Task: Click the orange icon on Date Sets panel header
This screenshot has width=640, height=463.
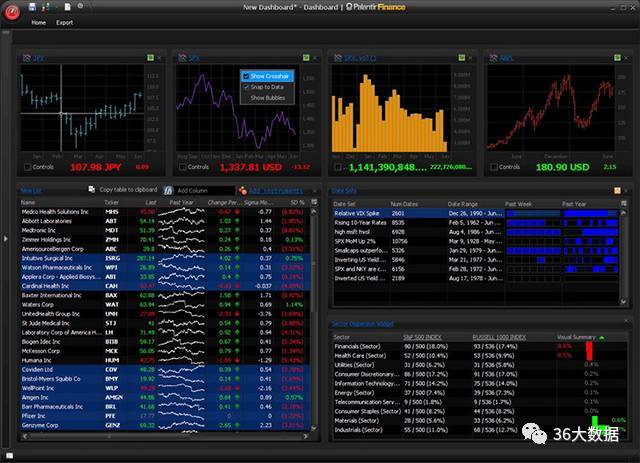Action: click(617, 191)
